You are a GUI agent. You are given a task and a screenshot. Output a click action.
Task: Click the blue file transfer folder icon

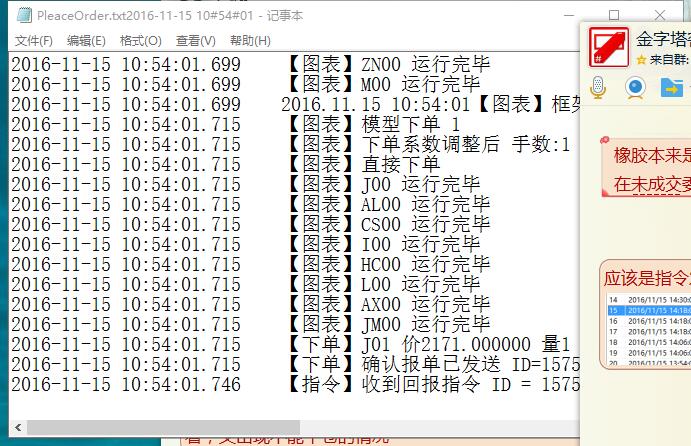click(672, 88)
